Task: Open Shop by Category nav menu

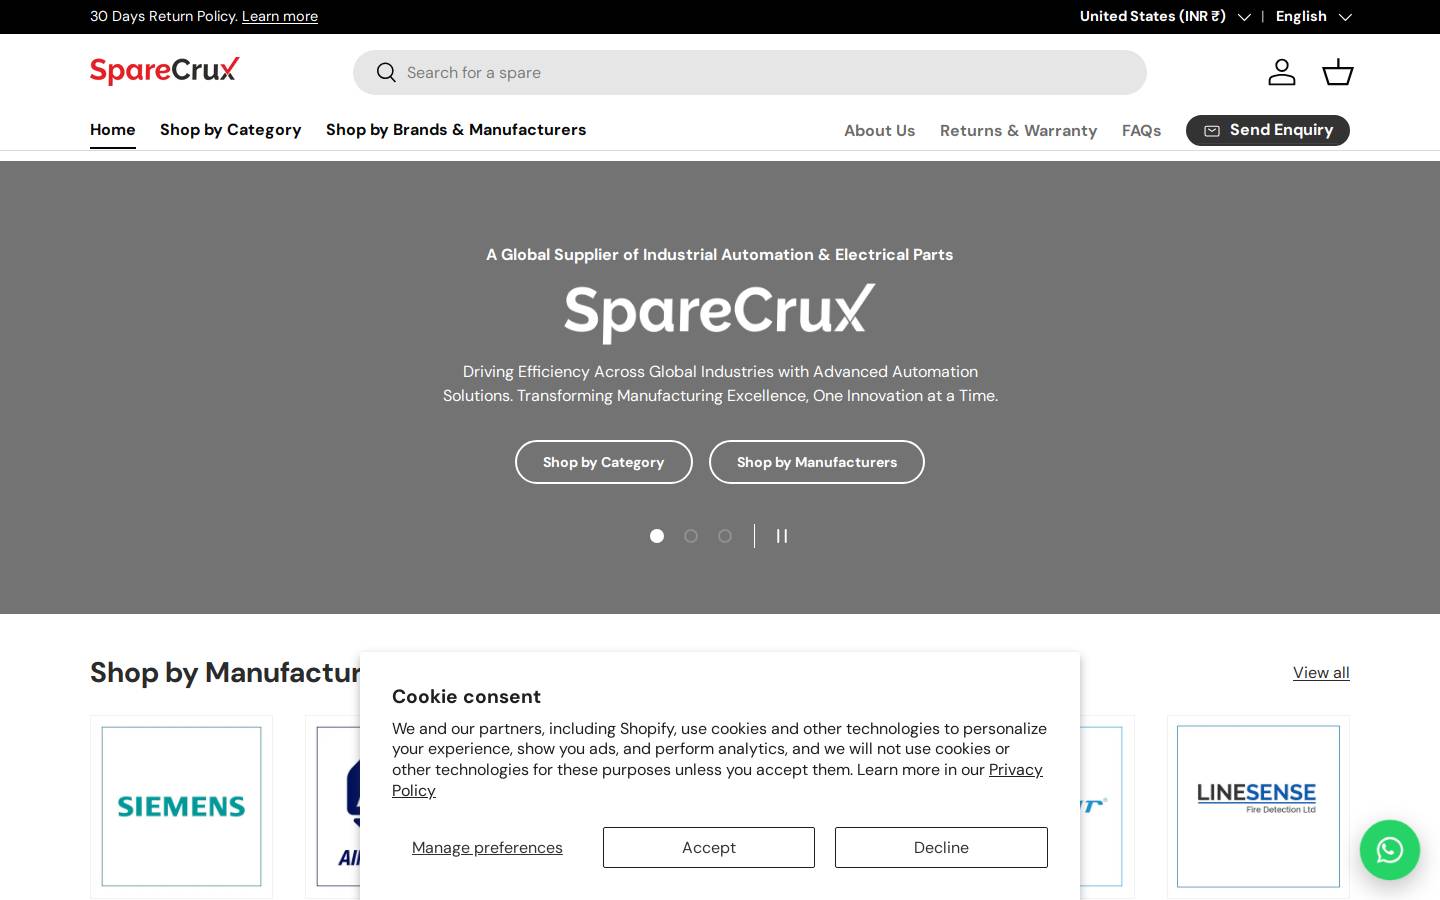Action: point(231,130)
